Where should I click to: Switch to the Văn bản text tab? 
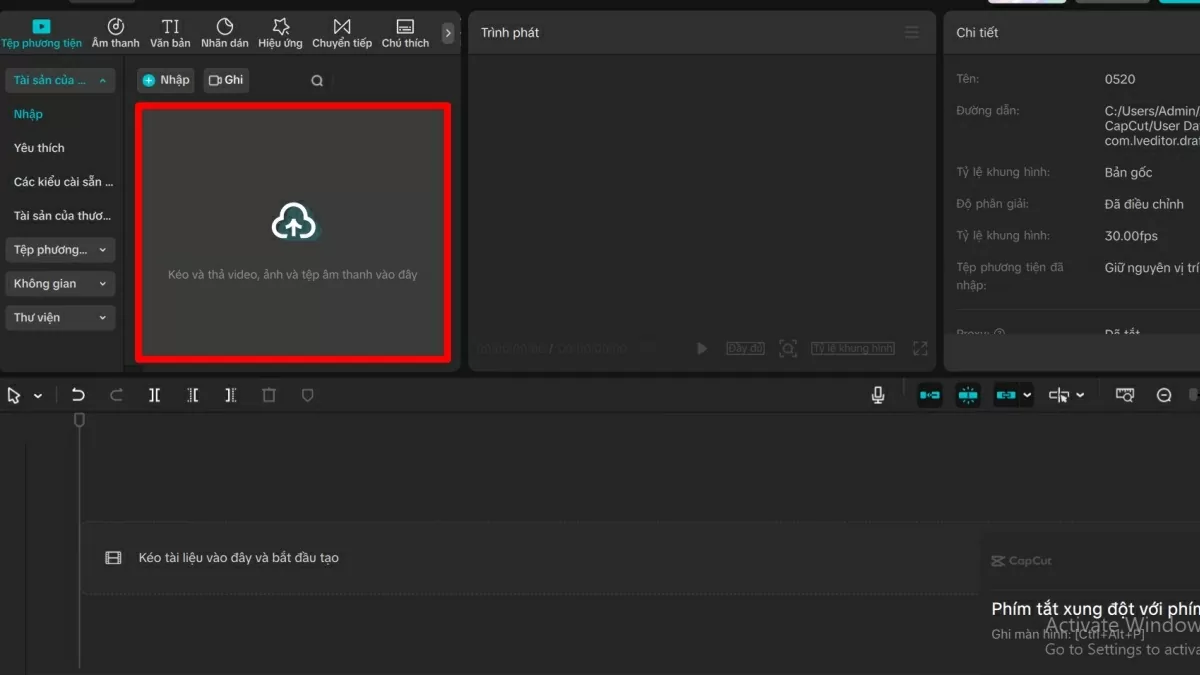(x=170, y=32)
